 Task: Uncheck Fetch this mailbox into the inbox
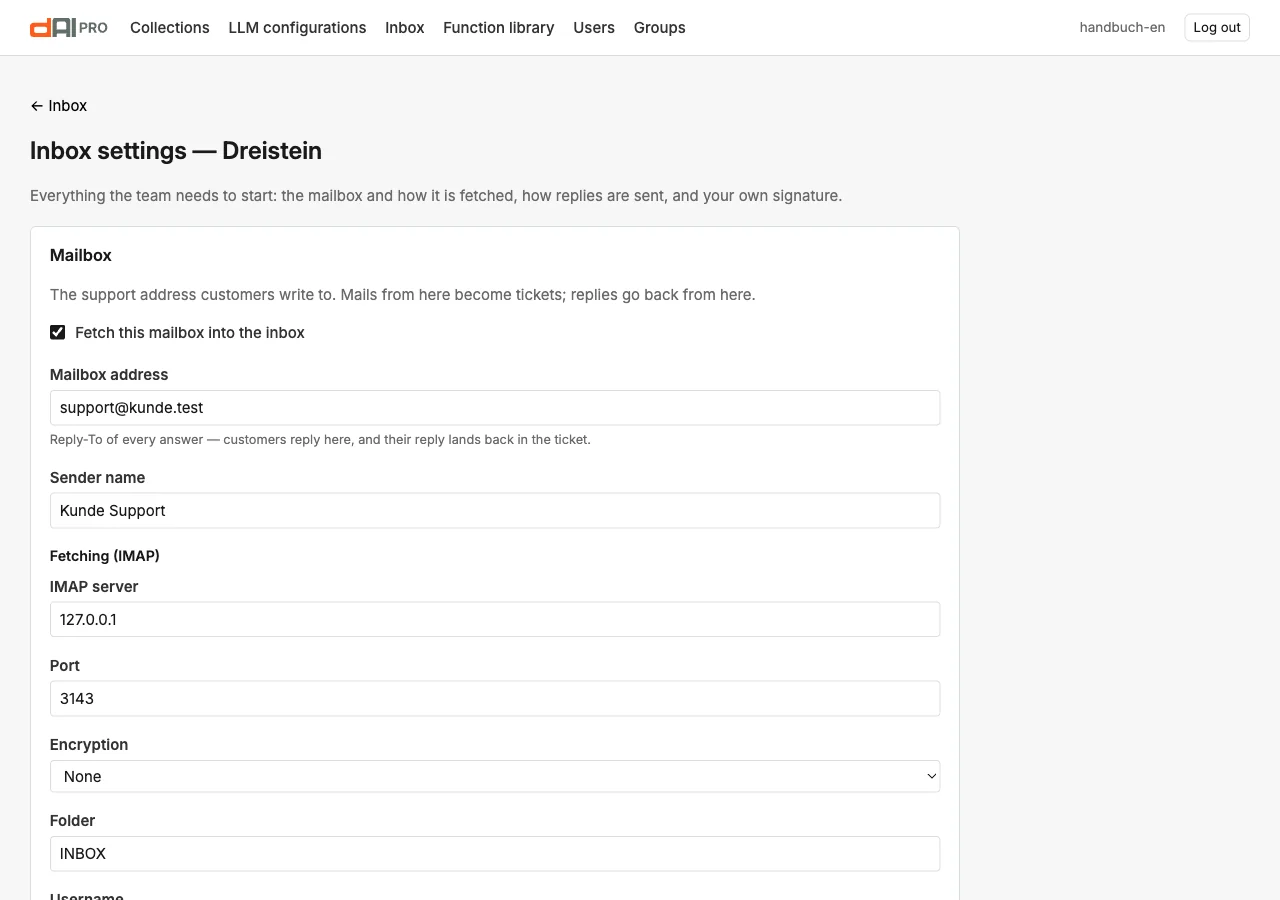[x=58, y=332]
